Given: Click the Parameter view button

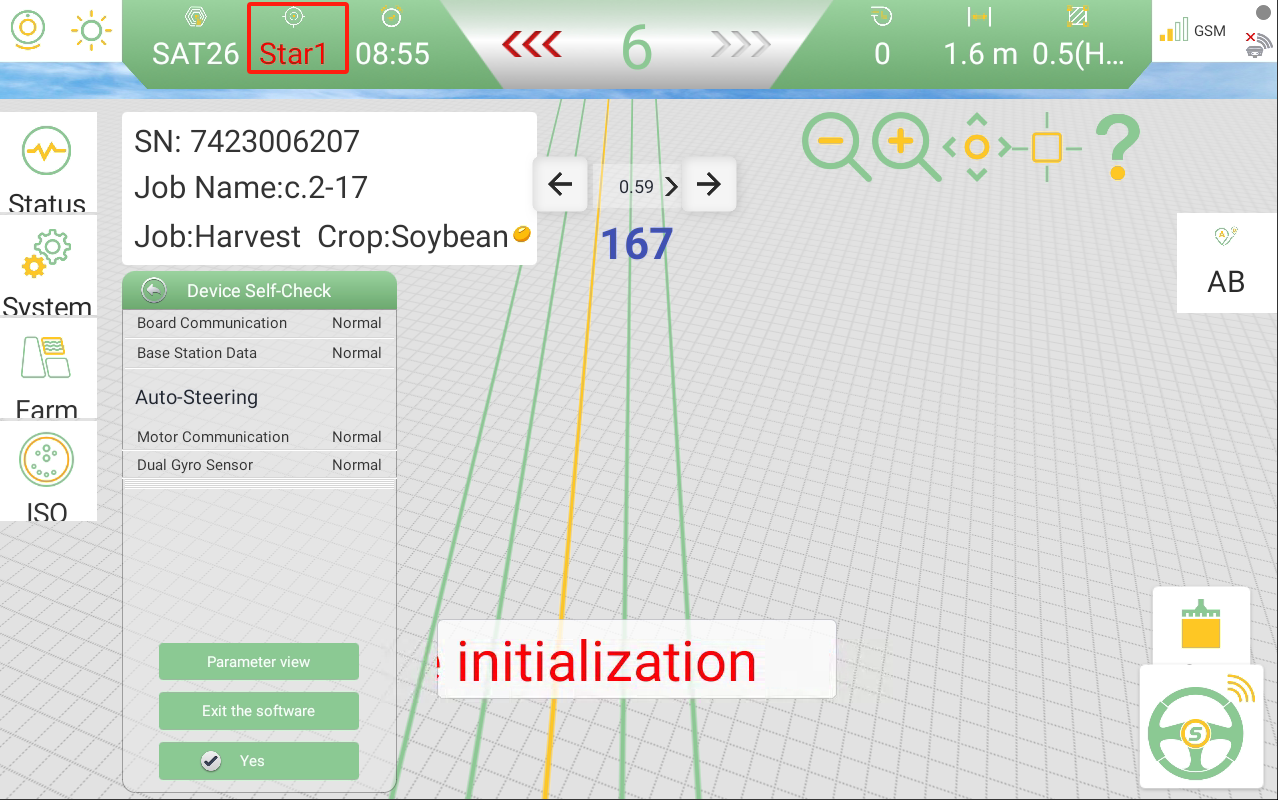Looking at the screenshot, I should 258,662.
